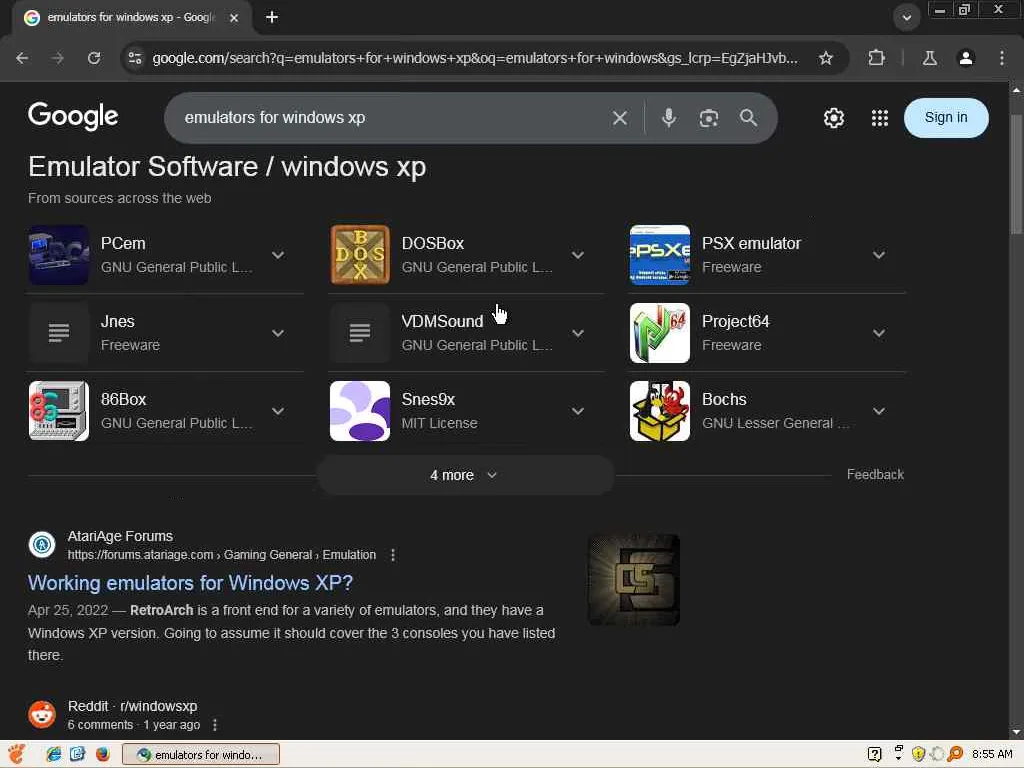Click the Reddit site favicon
Image resolution: width=1024 pixels, height=768 pixels.
42,714
